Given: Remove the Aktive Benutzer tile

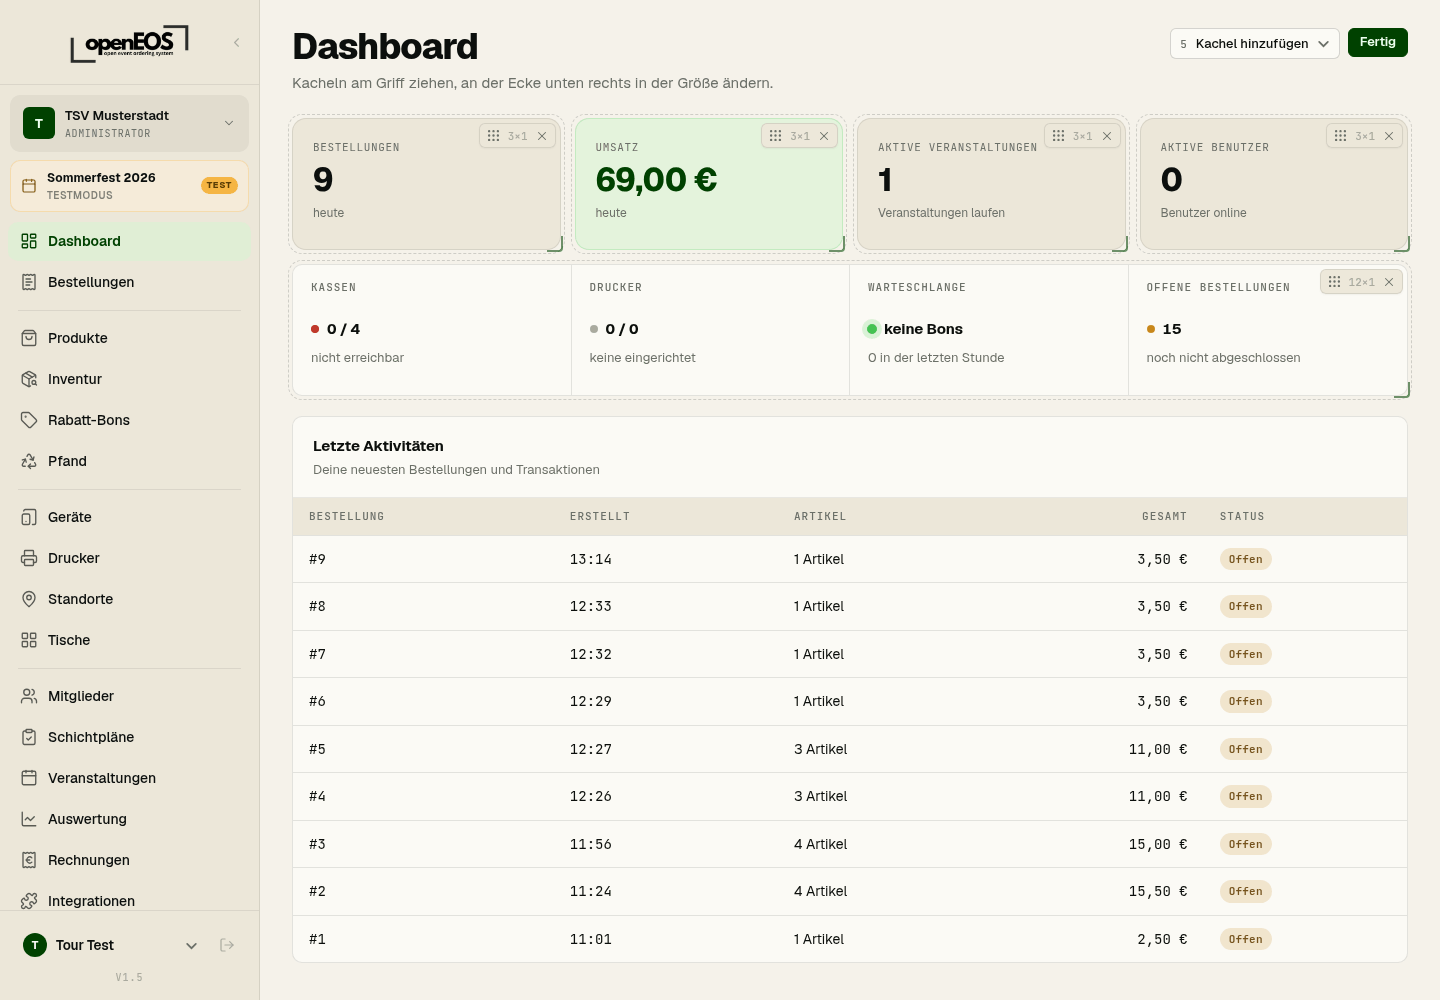Looking at the screenshot, I should tap(1389, 136).
